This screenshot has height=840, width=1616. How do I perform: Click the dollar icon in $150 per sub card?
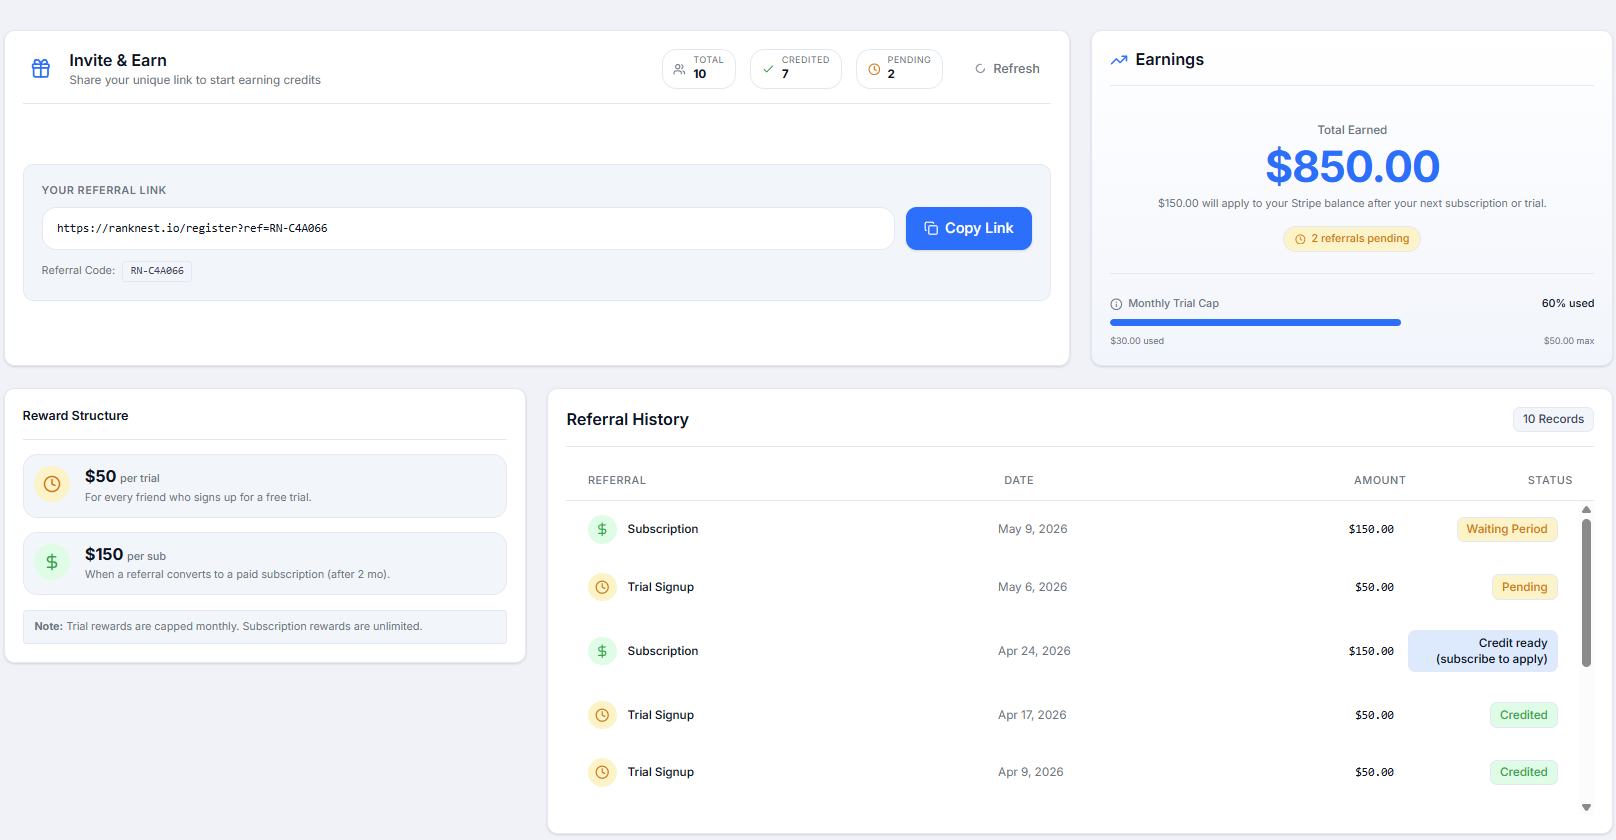coord(52,562)
